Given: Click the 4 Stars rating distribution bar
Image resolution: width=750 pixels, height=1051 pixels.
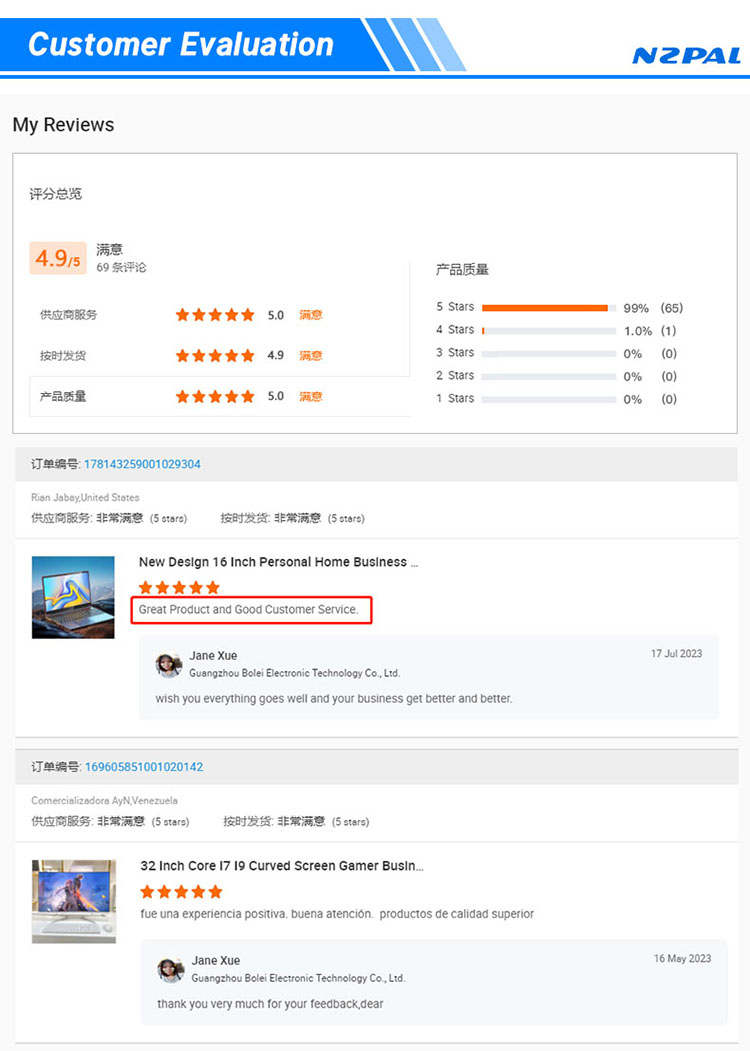Looking at the screenshot, I should (x=548, y=330).
